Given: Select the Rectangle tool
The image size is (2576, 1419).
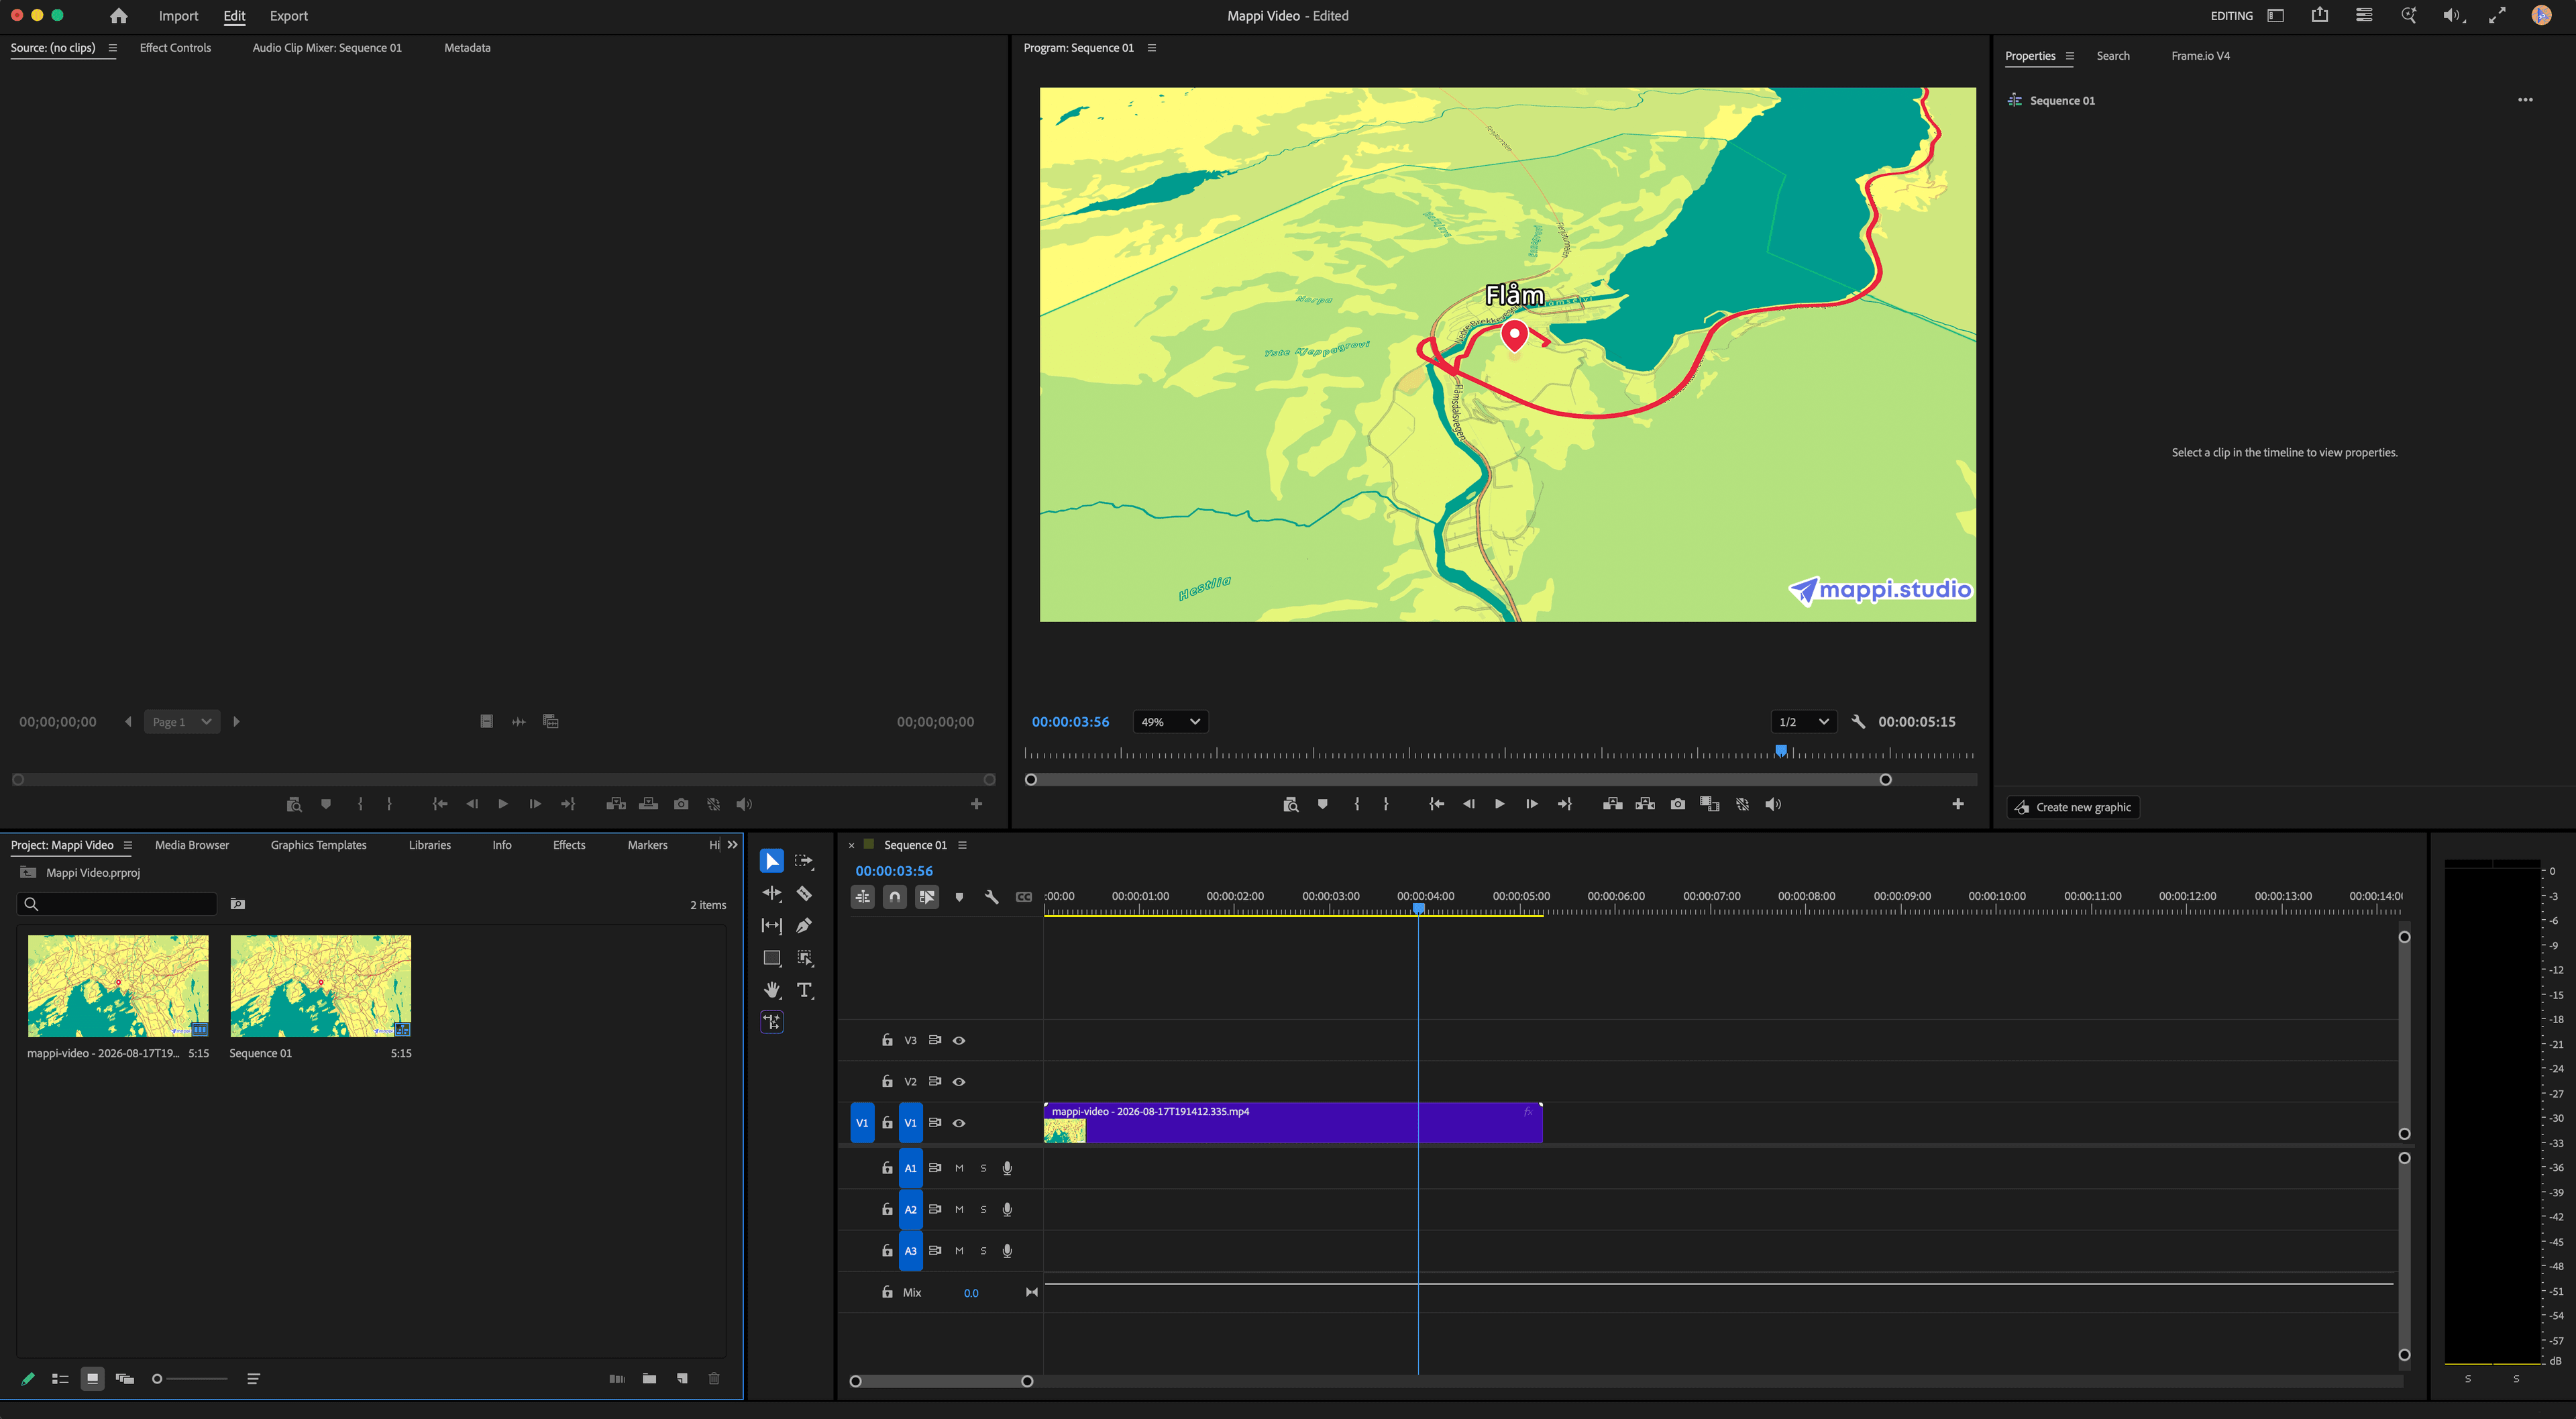Looking at the screenshot, I should [771, 957].
